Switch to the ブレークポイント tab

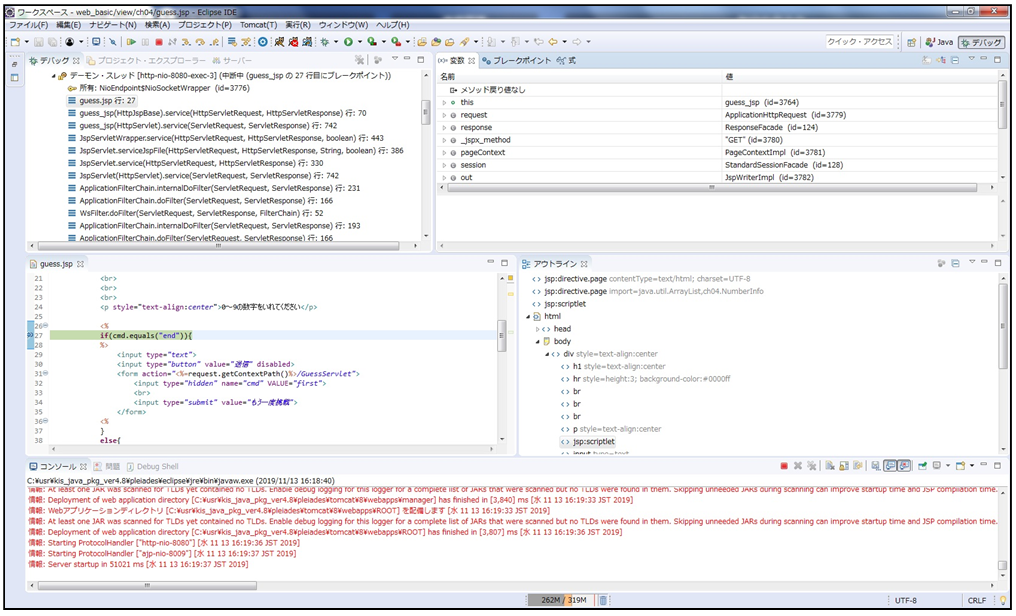[516, 61]
